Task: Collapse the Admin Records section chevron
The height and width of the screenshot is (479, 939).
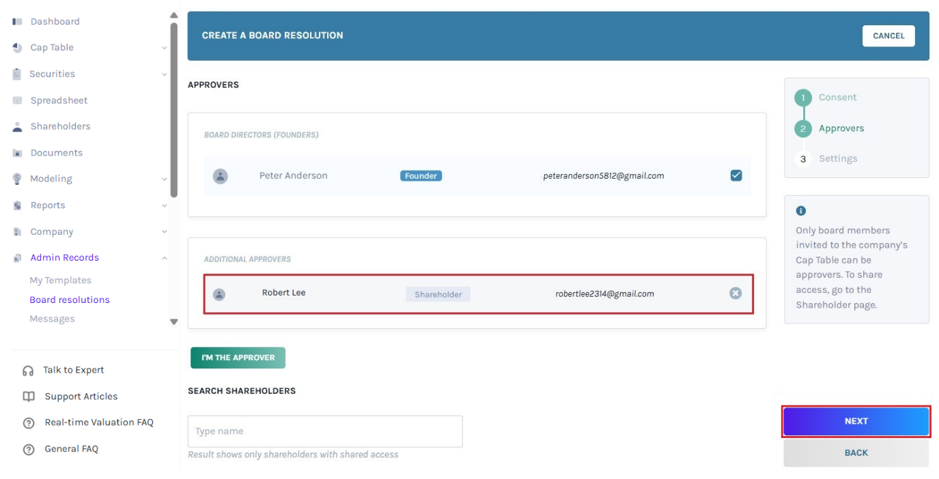Action: [x=164, y=258]
